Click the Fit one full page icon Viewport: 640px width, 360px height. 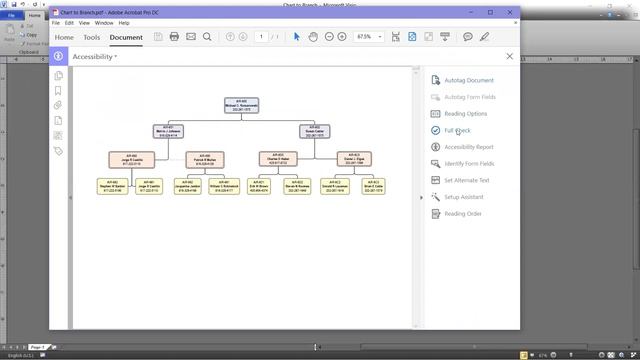coord(412,37)
